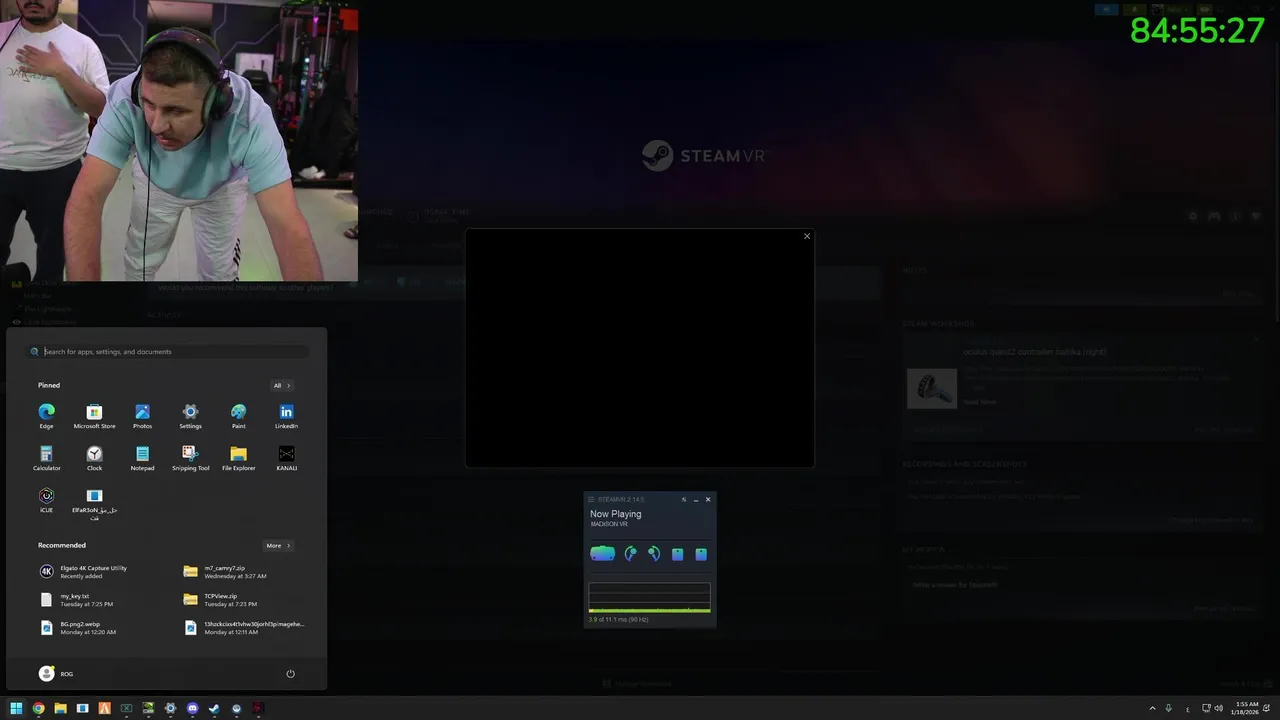Open Discord from the taskbar
Screen dimensions: 1280x720
(192, 708)
